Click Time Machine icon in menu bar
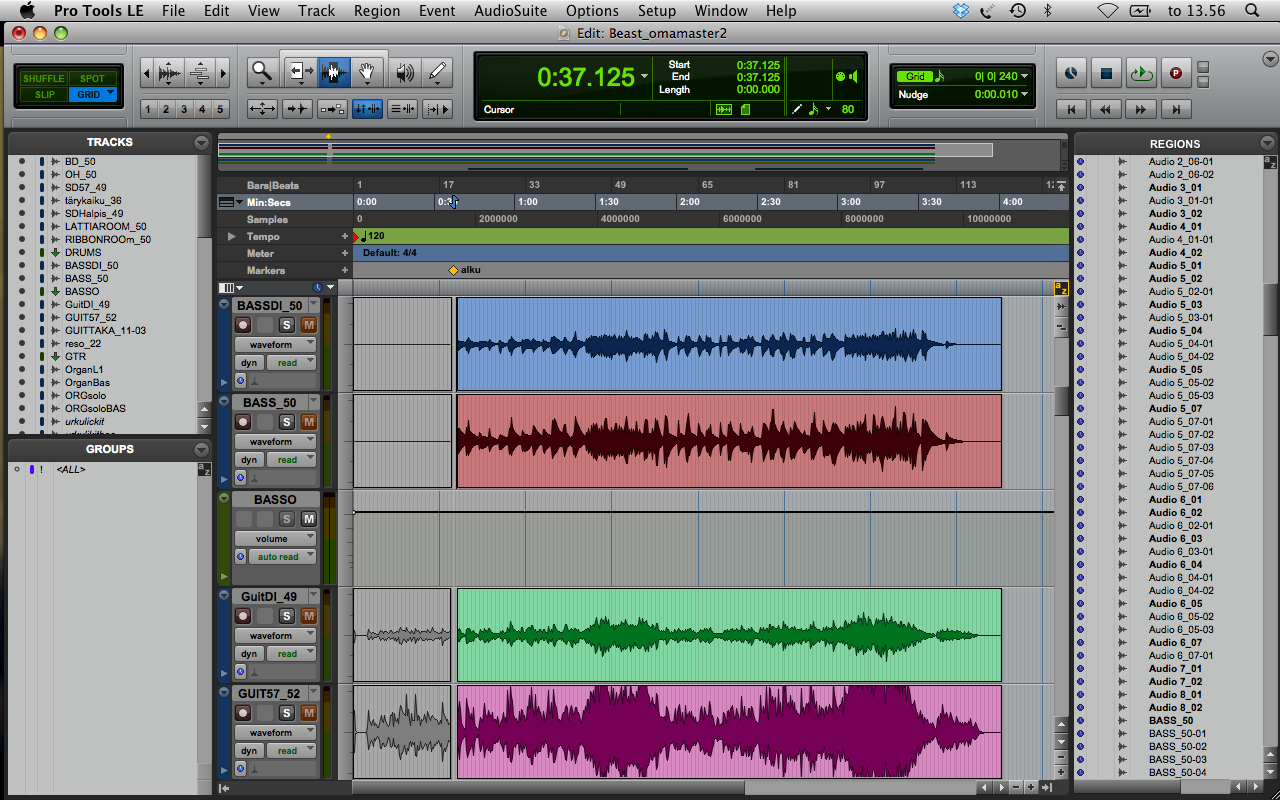Screen dimensions: 1280x800 pos(1018,11)
